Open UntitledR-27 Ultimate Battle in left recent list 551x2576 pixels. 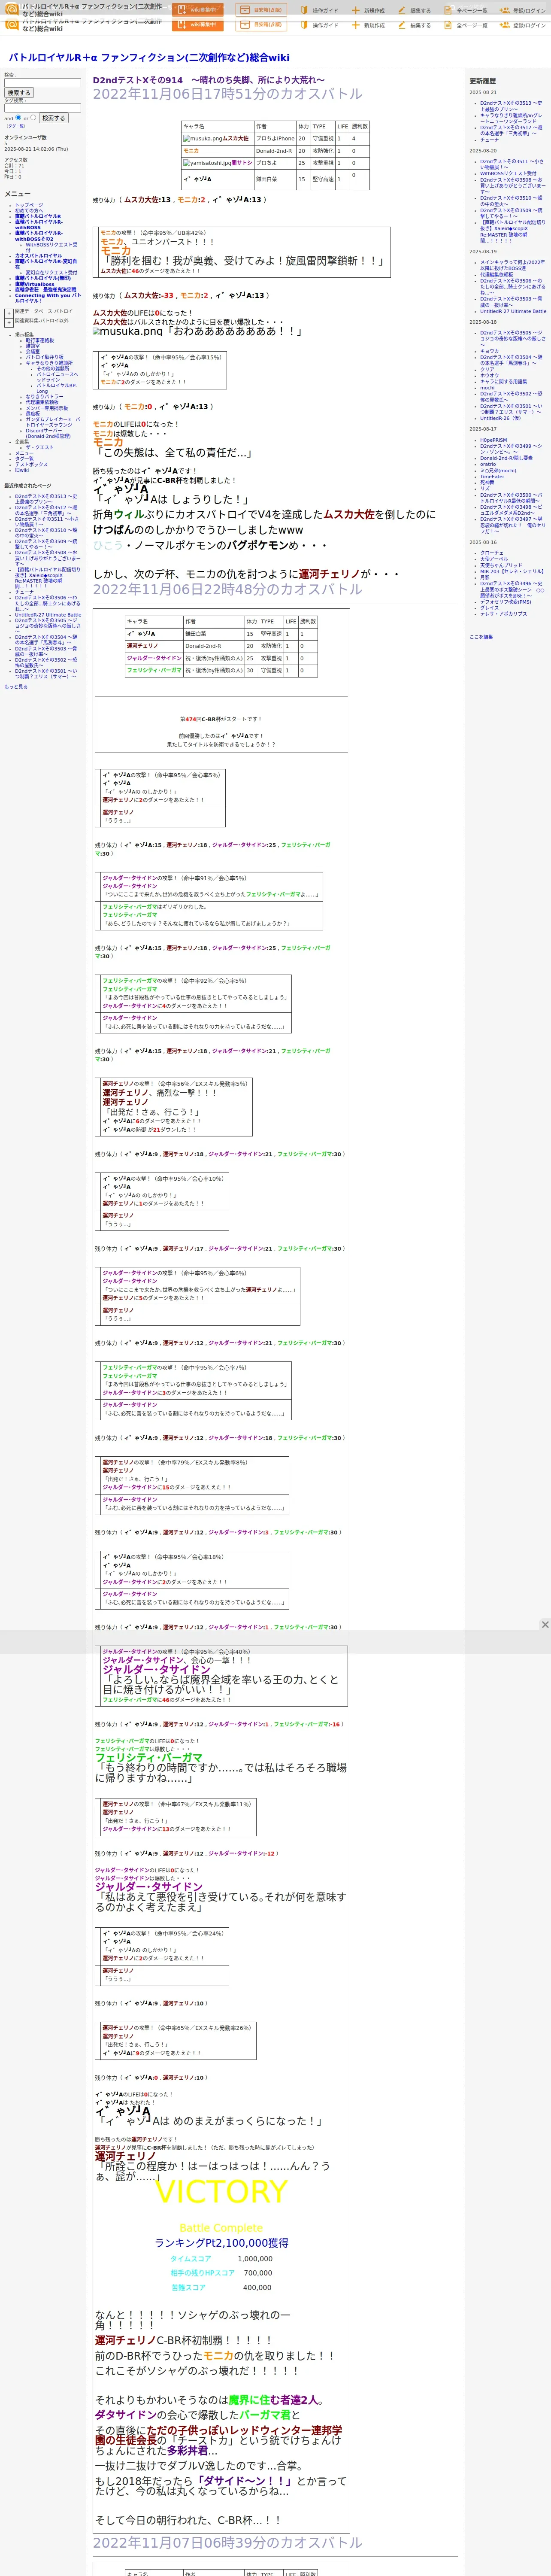click(48, 615)
